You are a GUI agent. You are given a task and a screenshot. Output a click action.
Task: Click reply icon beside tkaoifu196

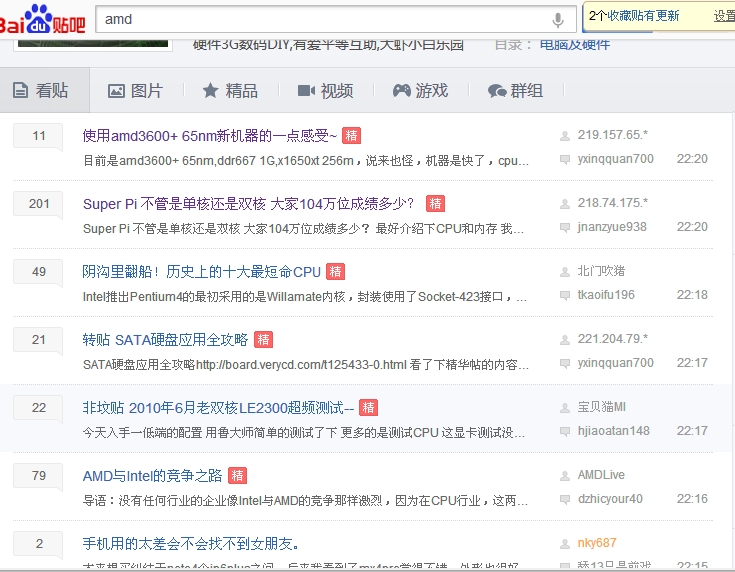(x=565, y=295)
